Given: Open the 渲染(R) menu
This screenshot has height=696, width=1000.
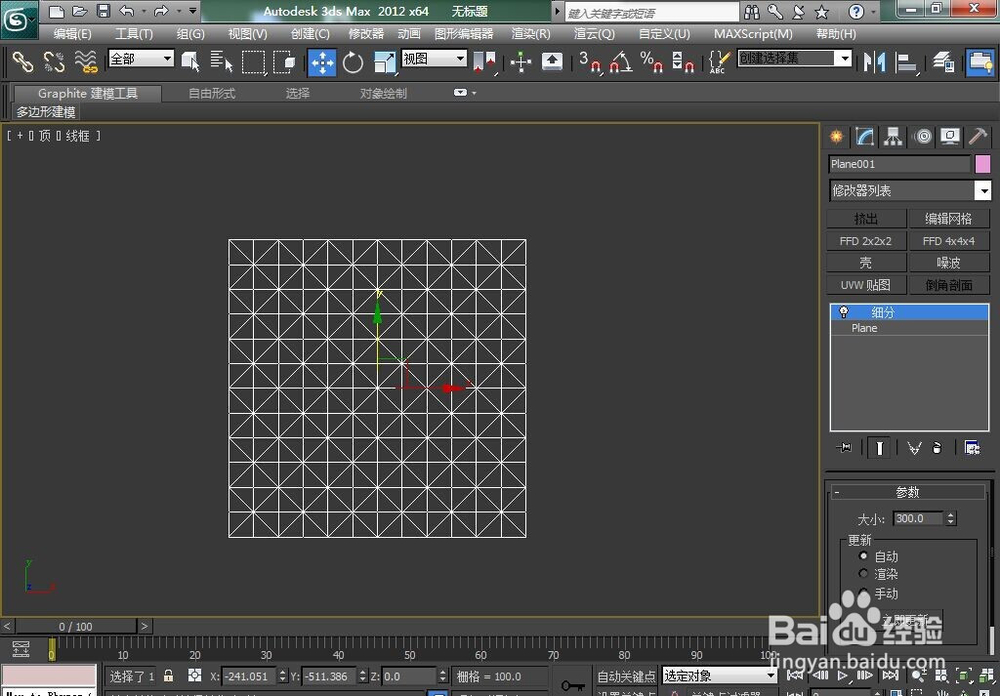Looking at the screenshot, I should click(531, 34).
